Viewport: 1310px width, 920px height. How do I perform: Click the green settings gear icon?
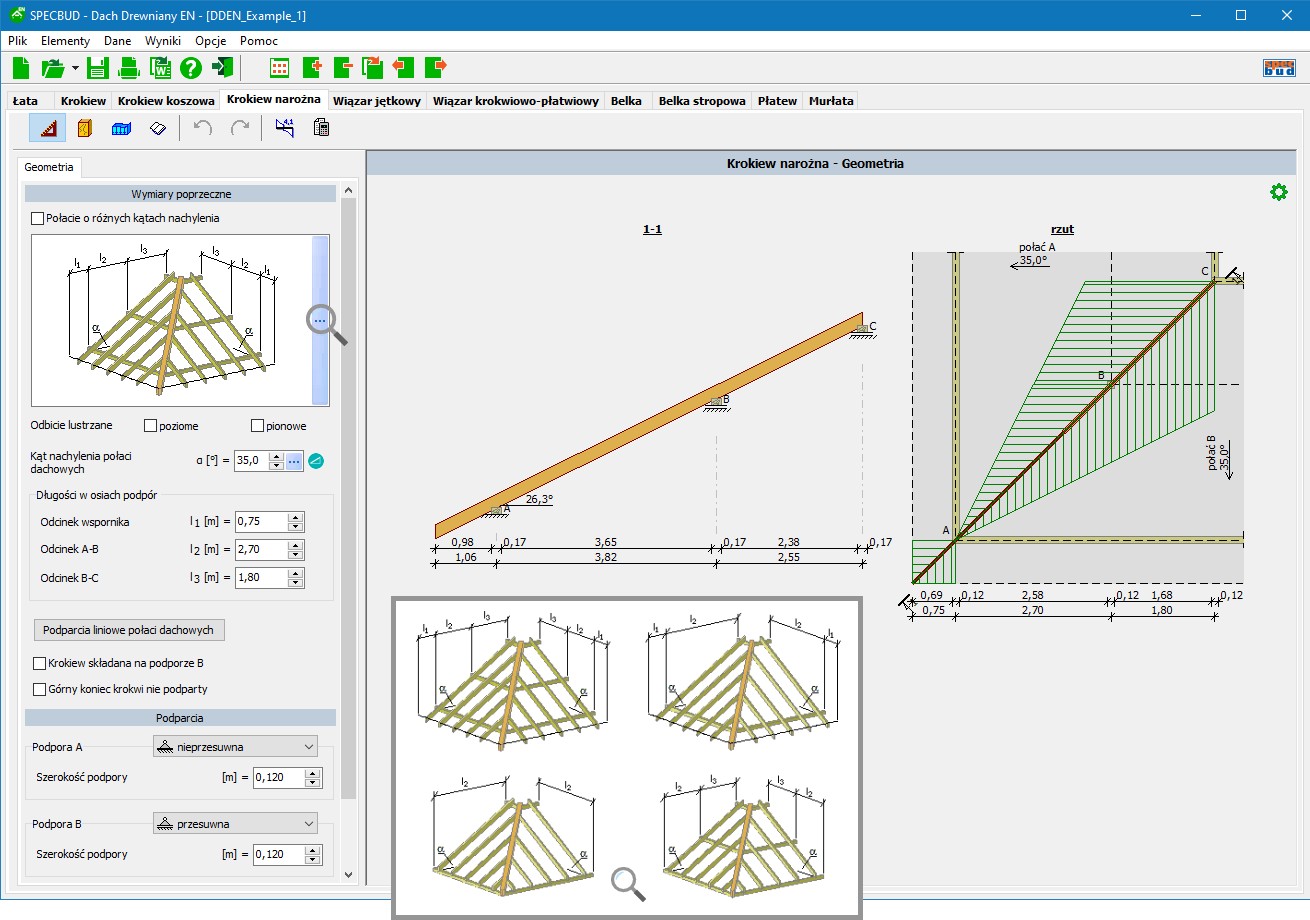click(1278, 192)
